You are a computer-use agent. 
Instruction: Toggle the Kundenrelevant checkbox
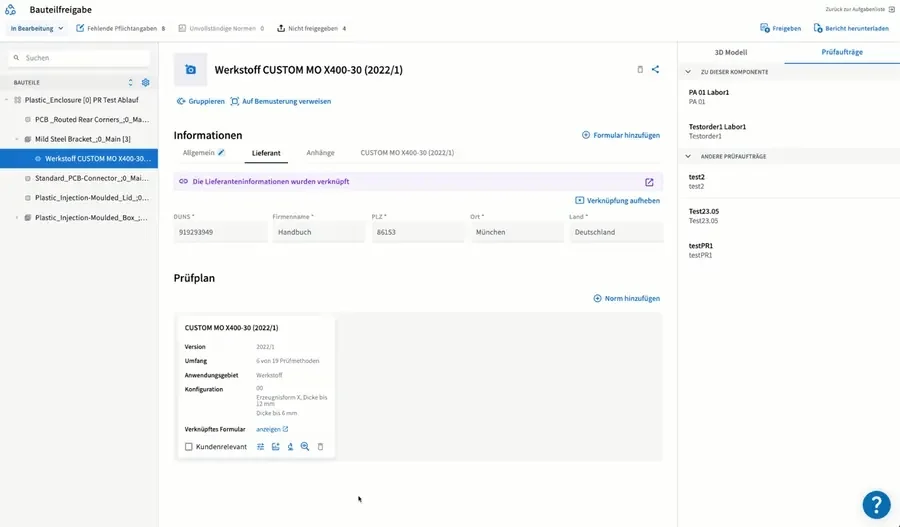point(188,447)
